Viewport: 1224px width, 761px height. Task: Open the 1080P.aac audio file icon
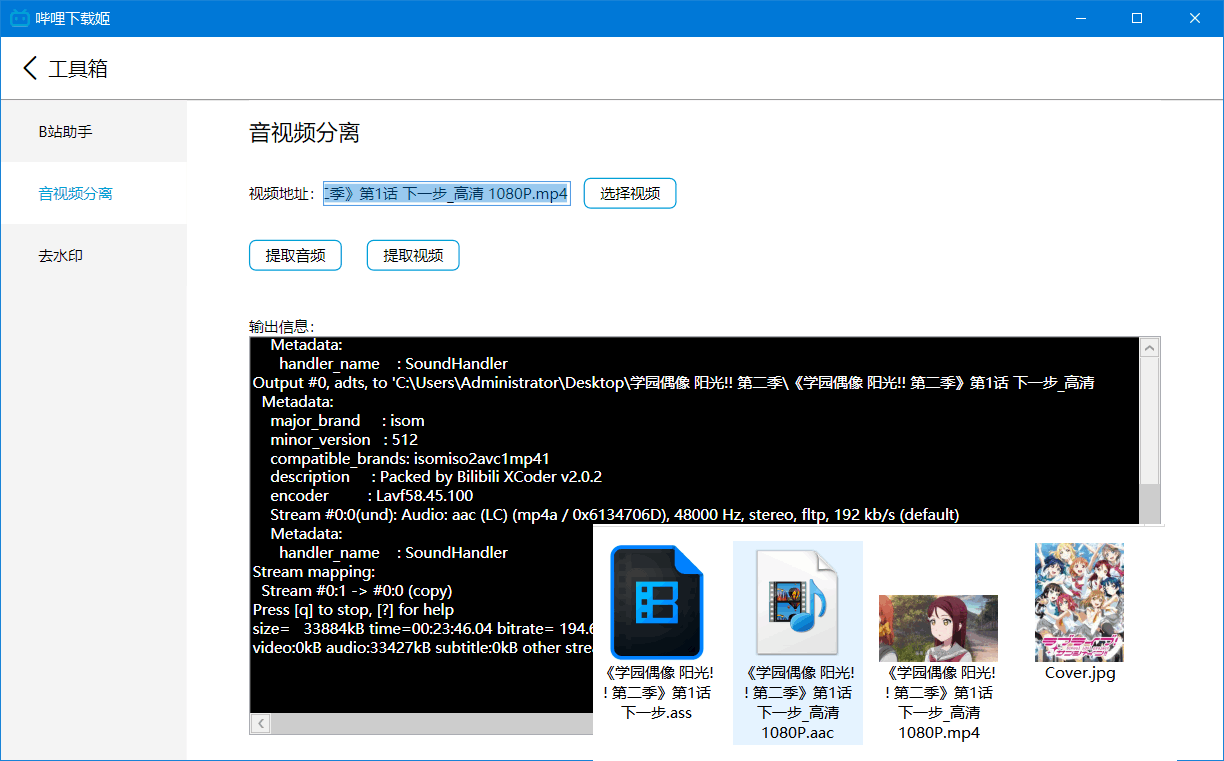point(797,601)
